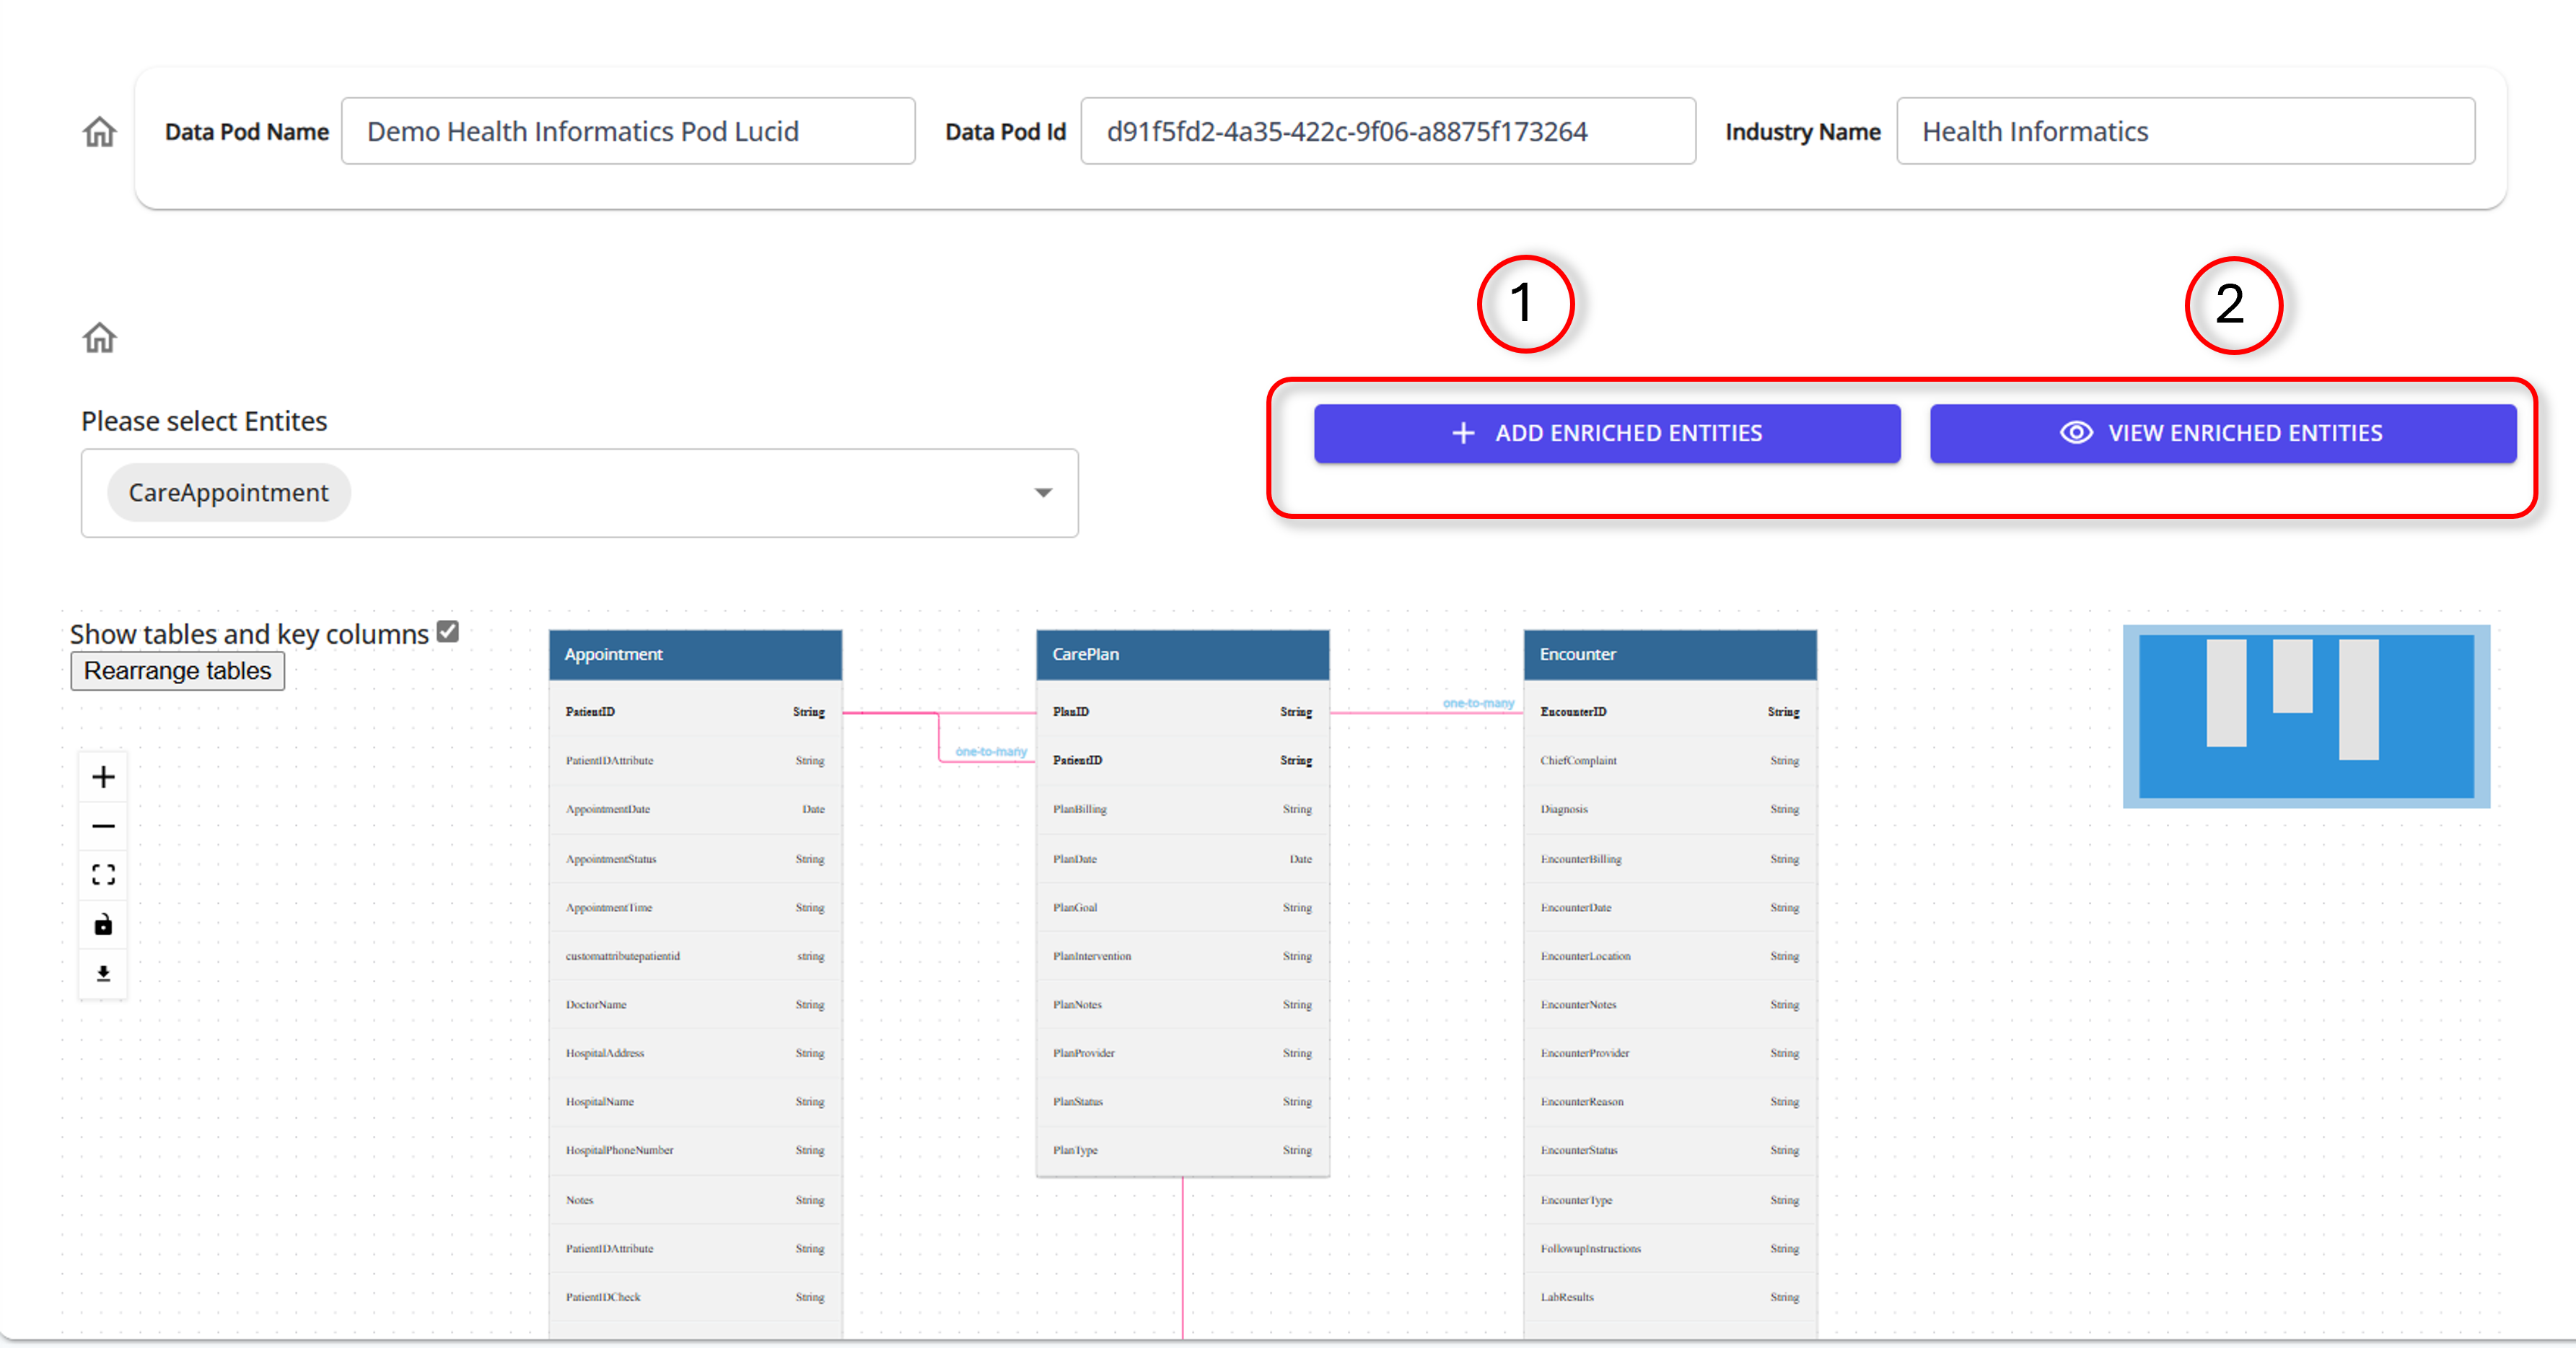This screenshot has width=2576, height=1348.
Task: Click FollowupInstructions row in Encounter table
Action: coord(1670,1249)
